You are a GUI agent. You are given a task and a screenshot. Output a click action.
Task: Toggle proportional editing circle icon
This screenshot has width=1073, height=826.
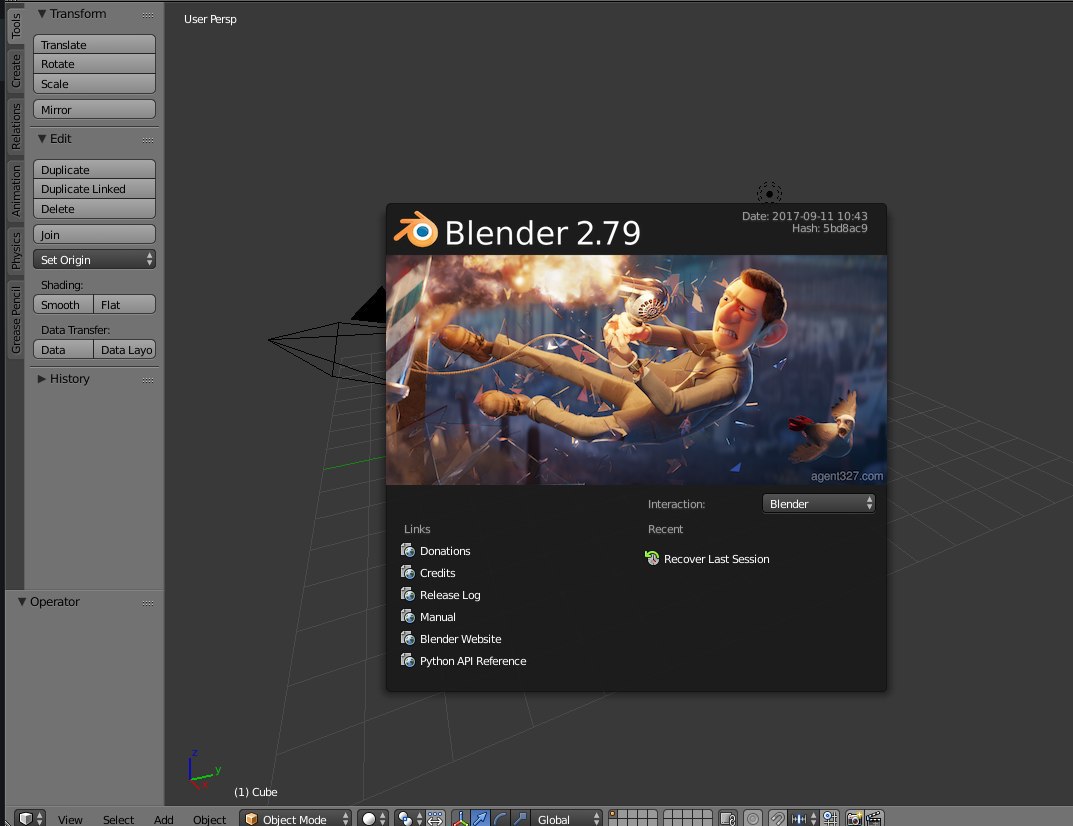[753, 818]
